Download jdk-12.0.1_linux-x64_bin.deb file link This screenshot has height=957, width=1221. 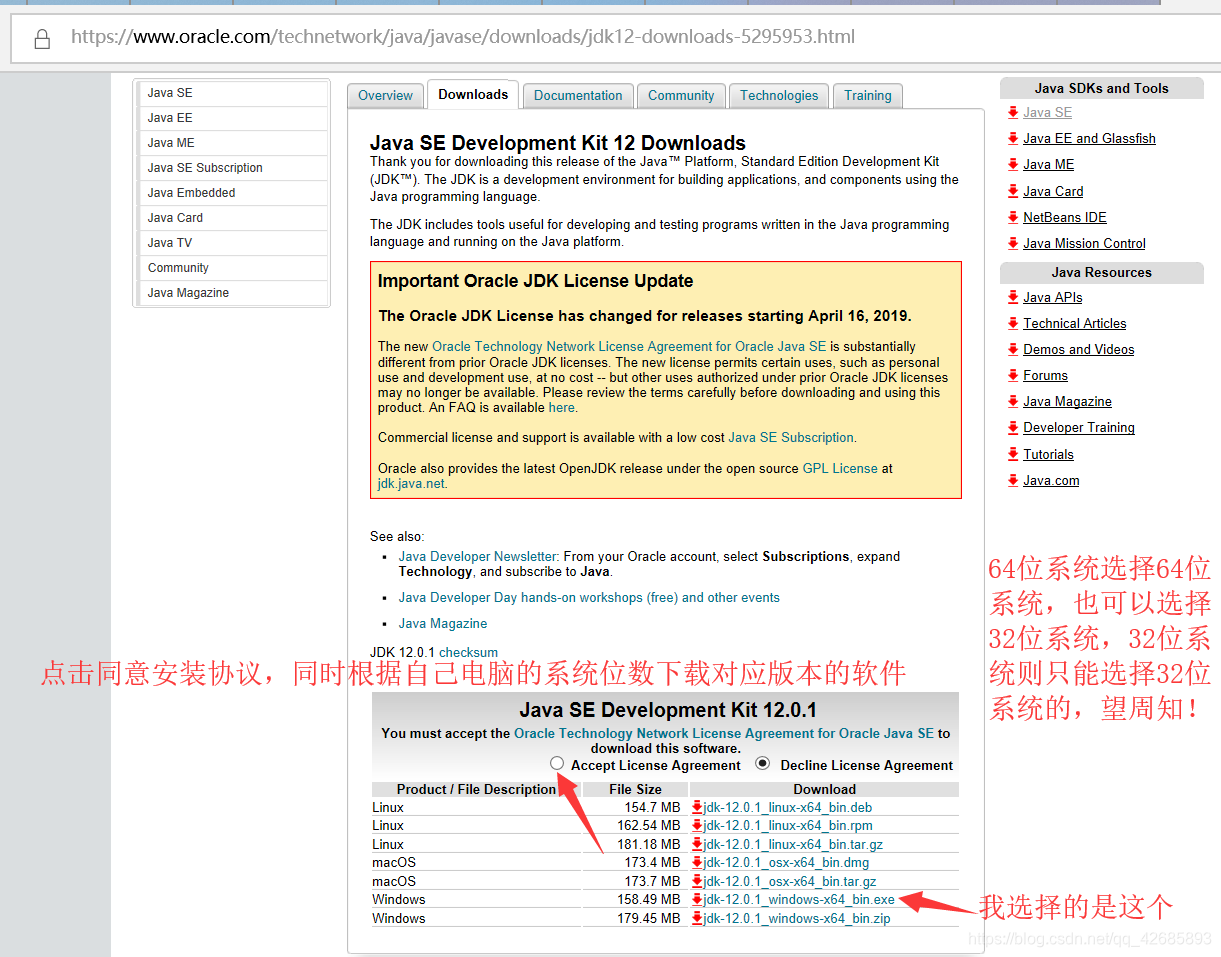click(x=788, y=807)
